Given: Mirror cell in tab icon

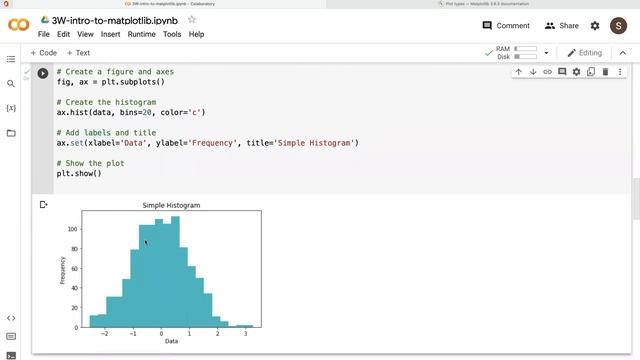Looking at the screenshot, I should click(591, 72).
